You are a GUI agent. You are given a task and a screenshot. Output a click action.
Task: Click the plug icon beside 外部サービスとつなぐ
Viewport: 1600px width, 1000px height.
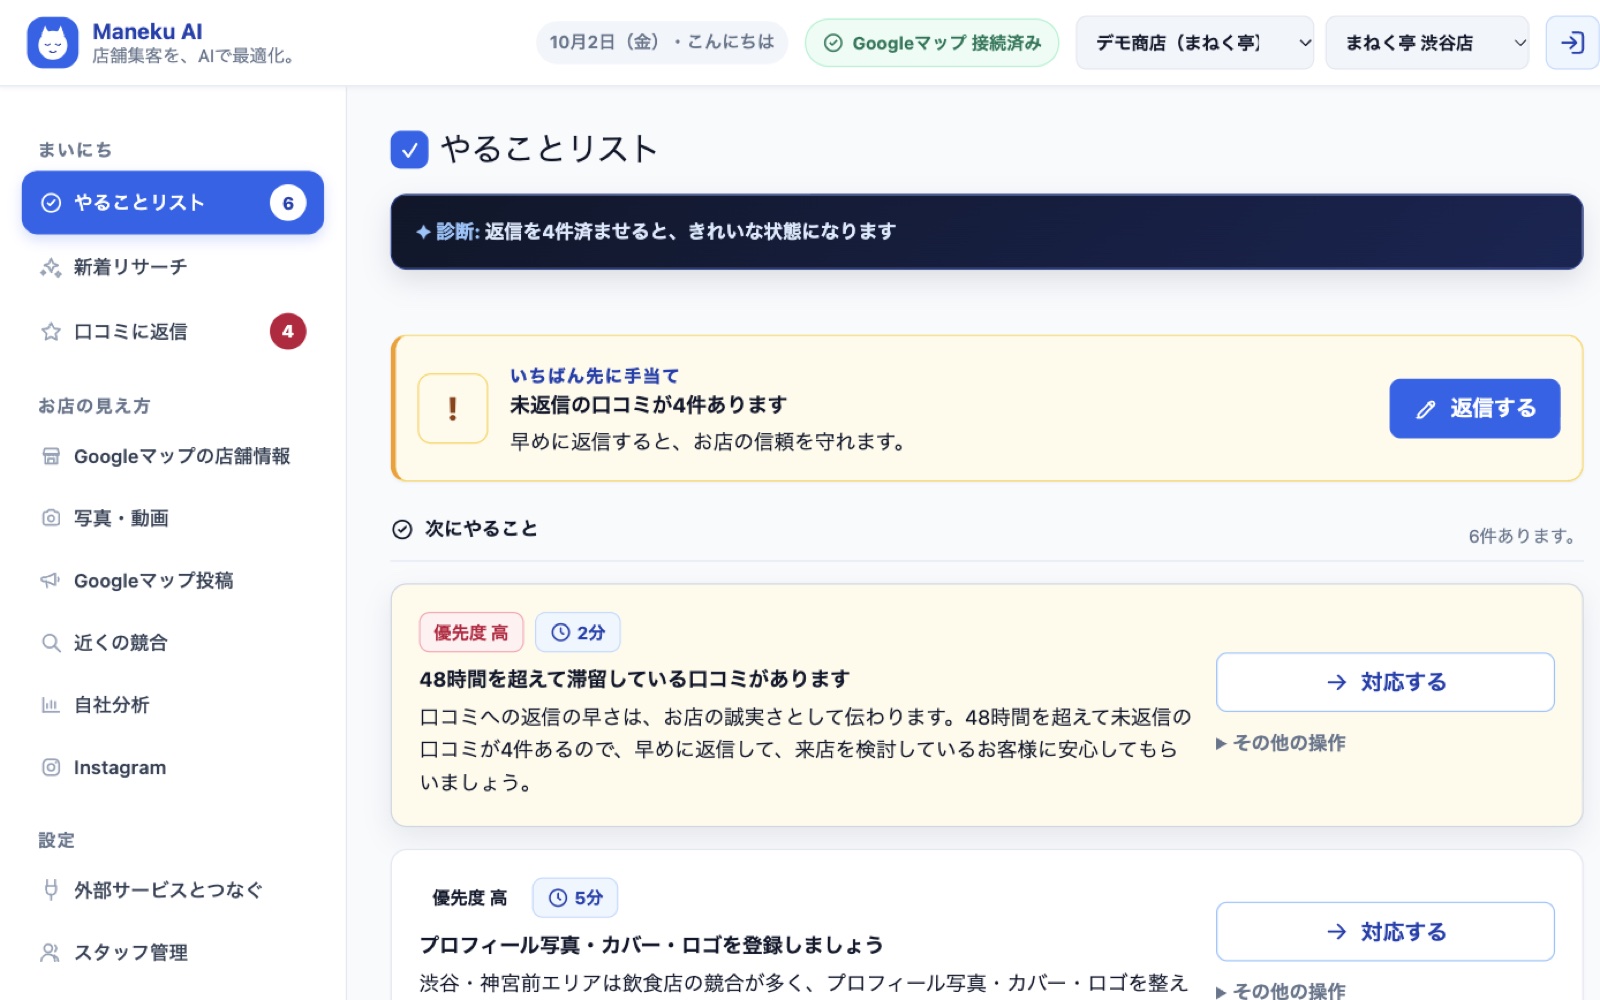click(50, 890)
